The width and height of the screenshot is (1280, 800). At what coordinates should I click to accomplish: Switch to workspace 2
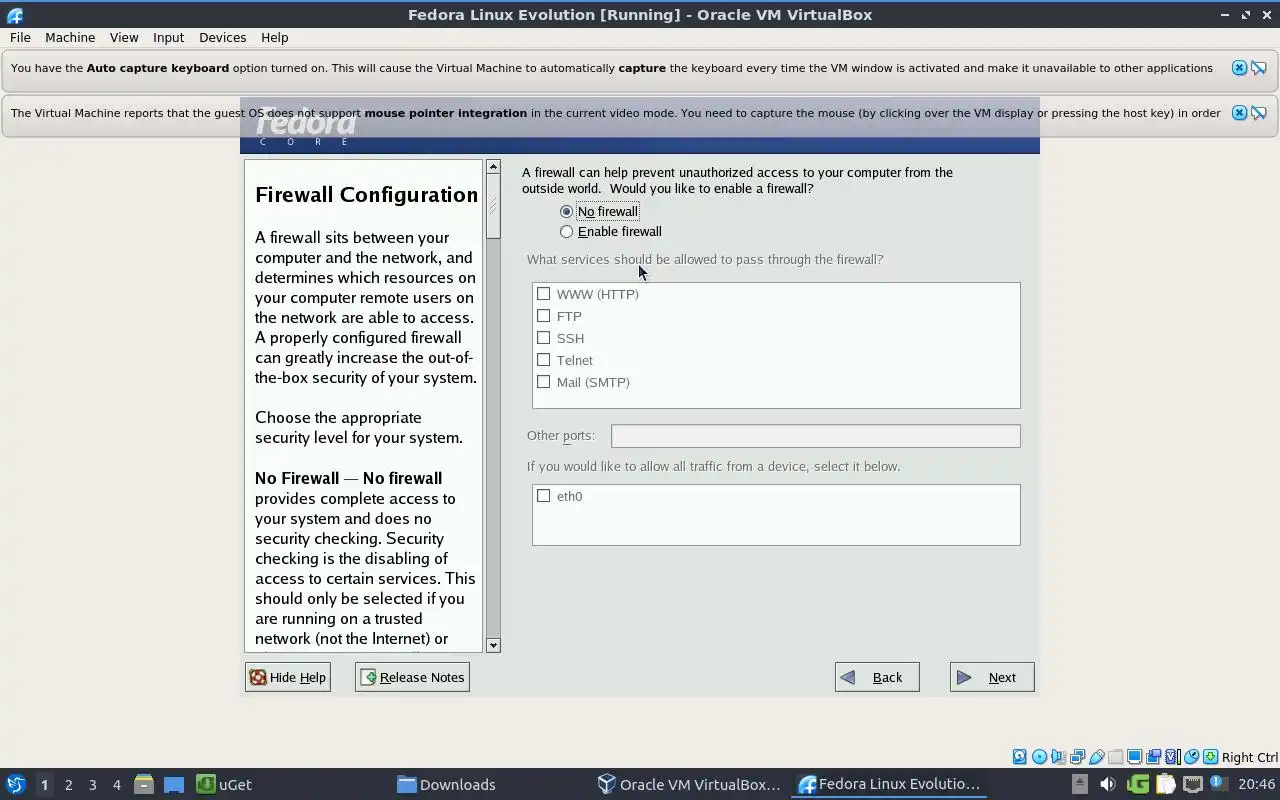click(x=68, y=784)
